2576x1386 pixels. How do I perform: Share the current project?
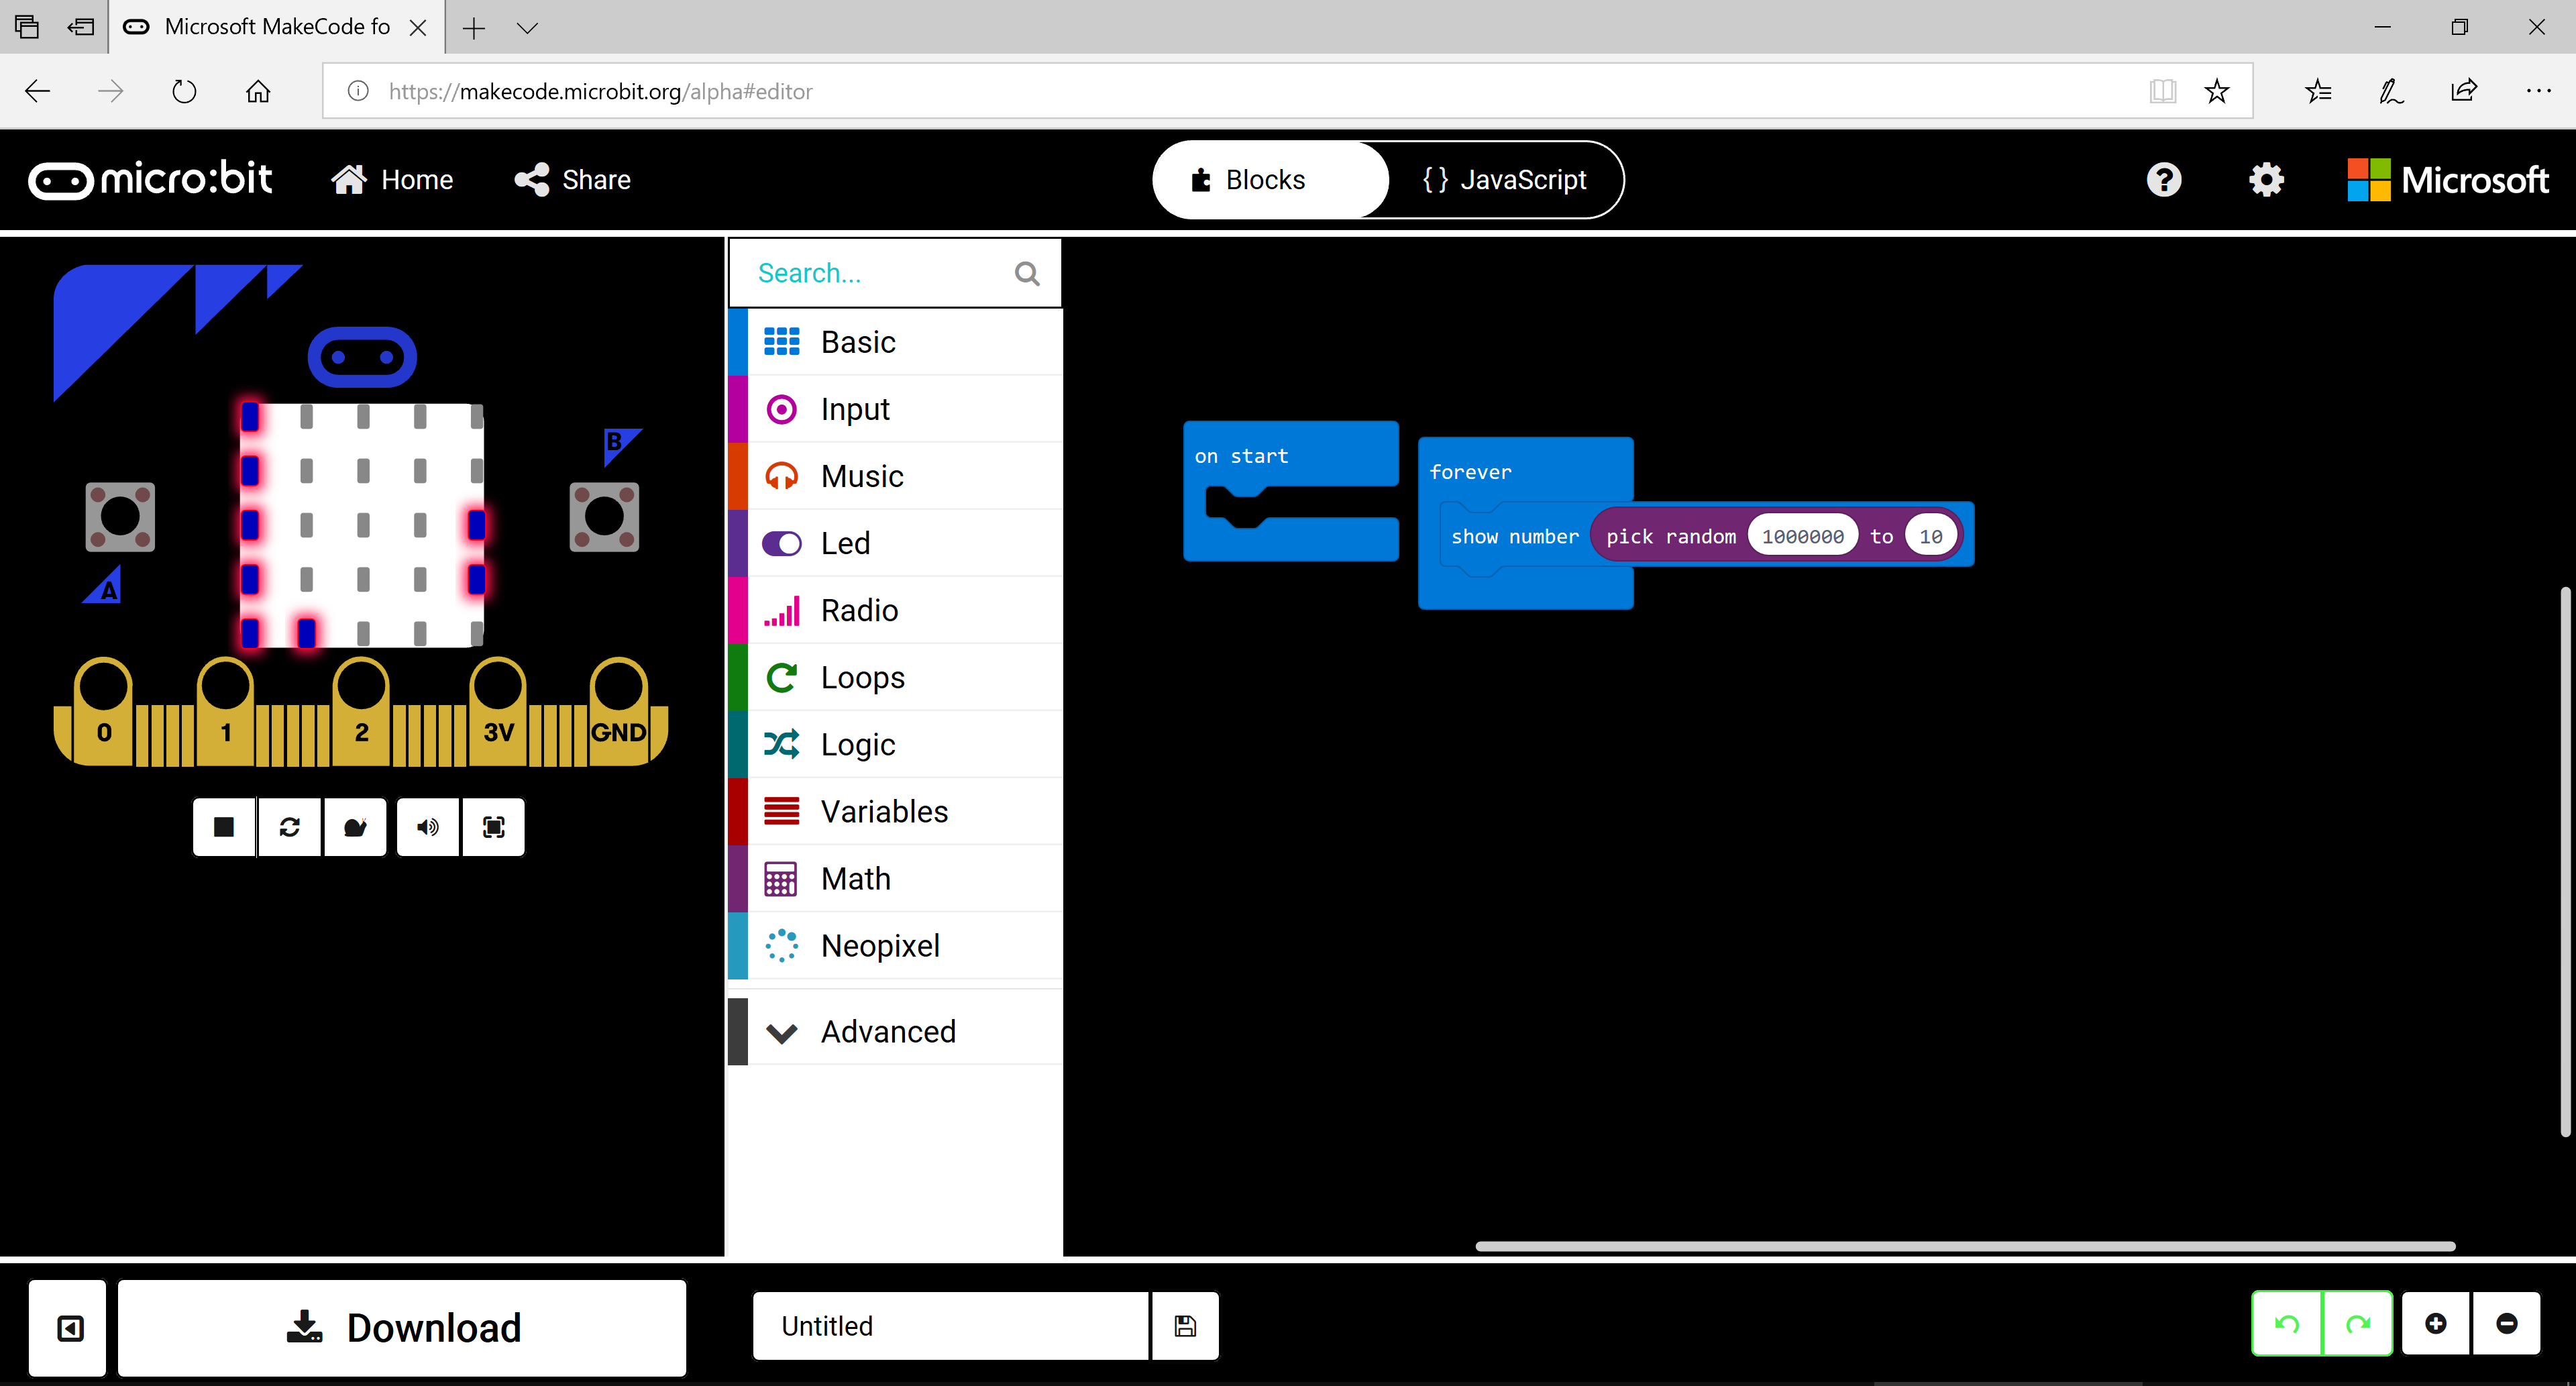[572, 180]
